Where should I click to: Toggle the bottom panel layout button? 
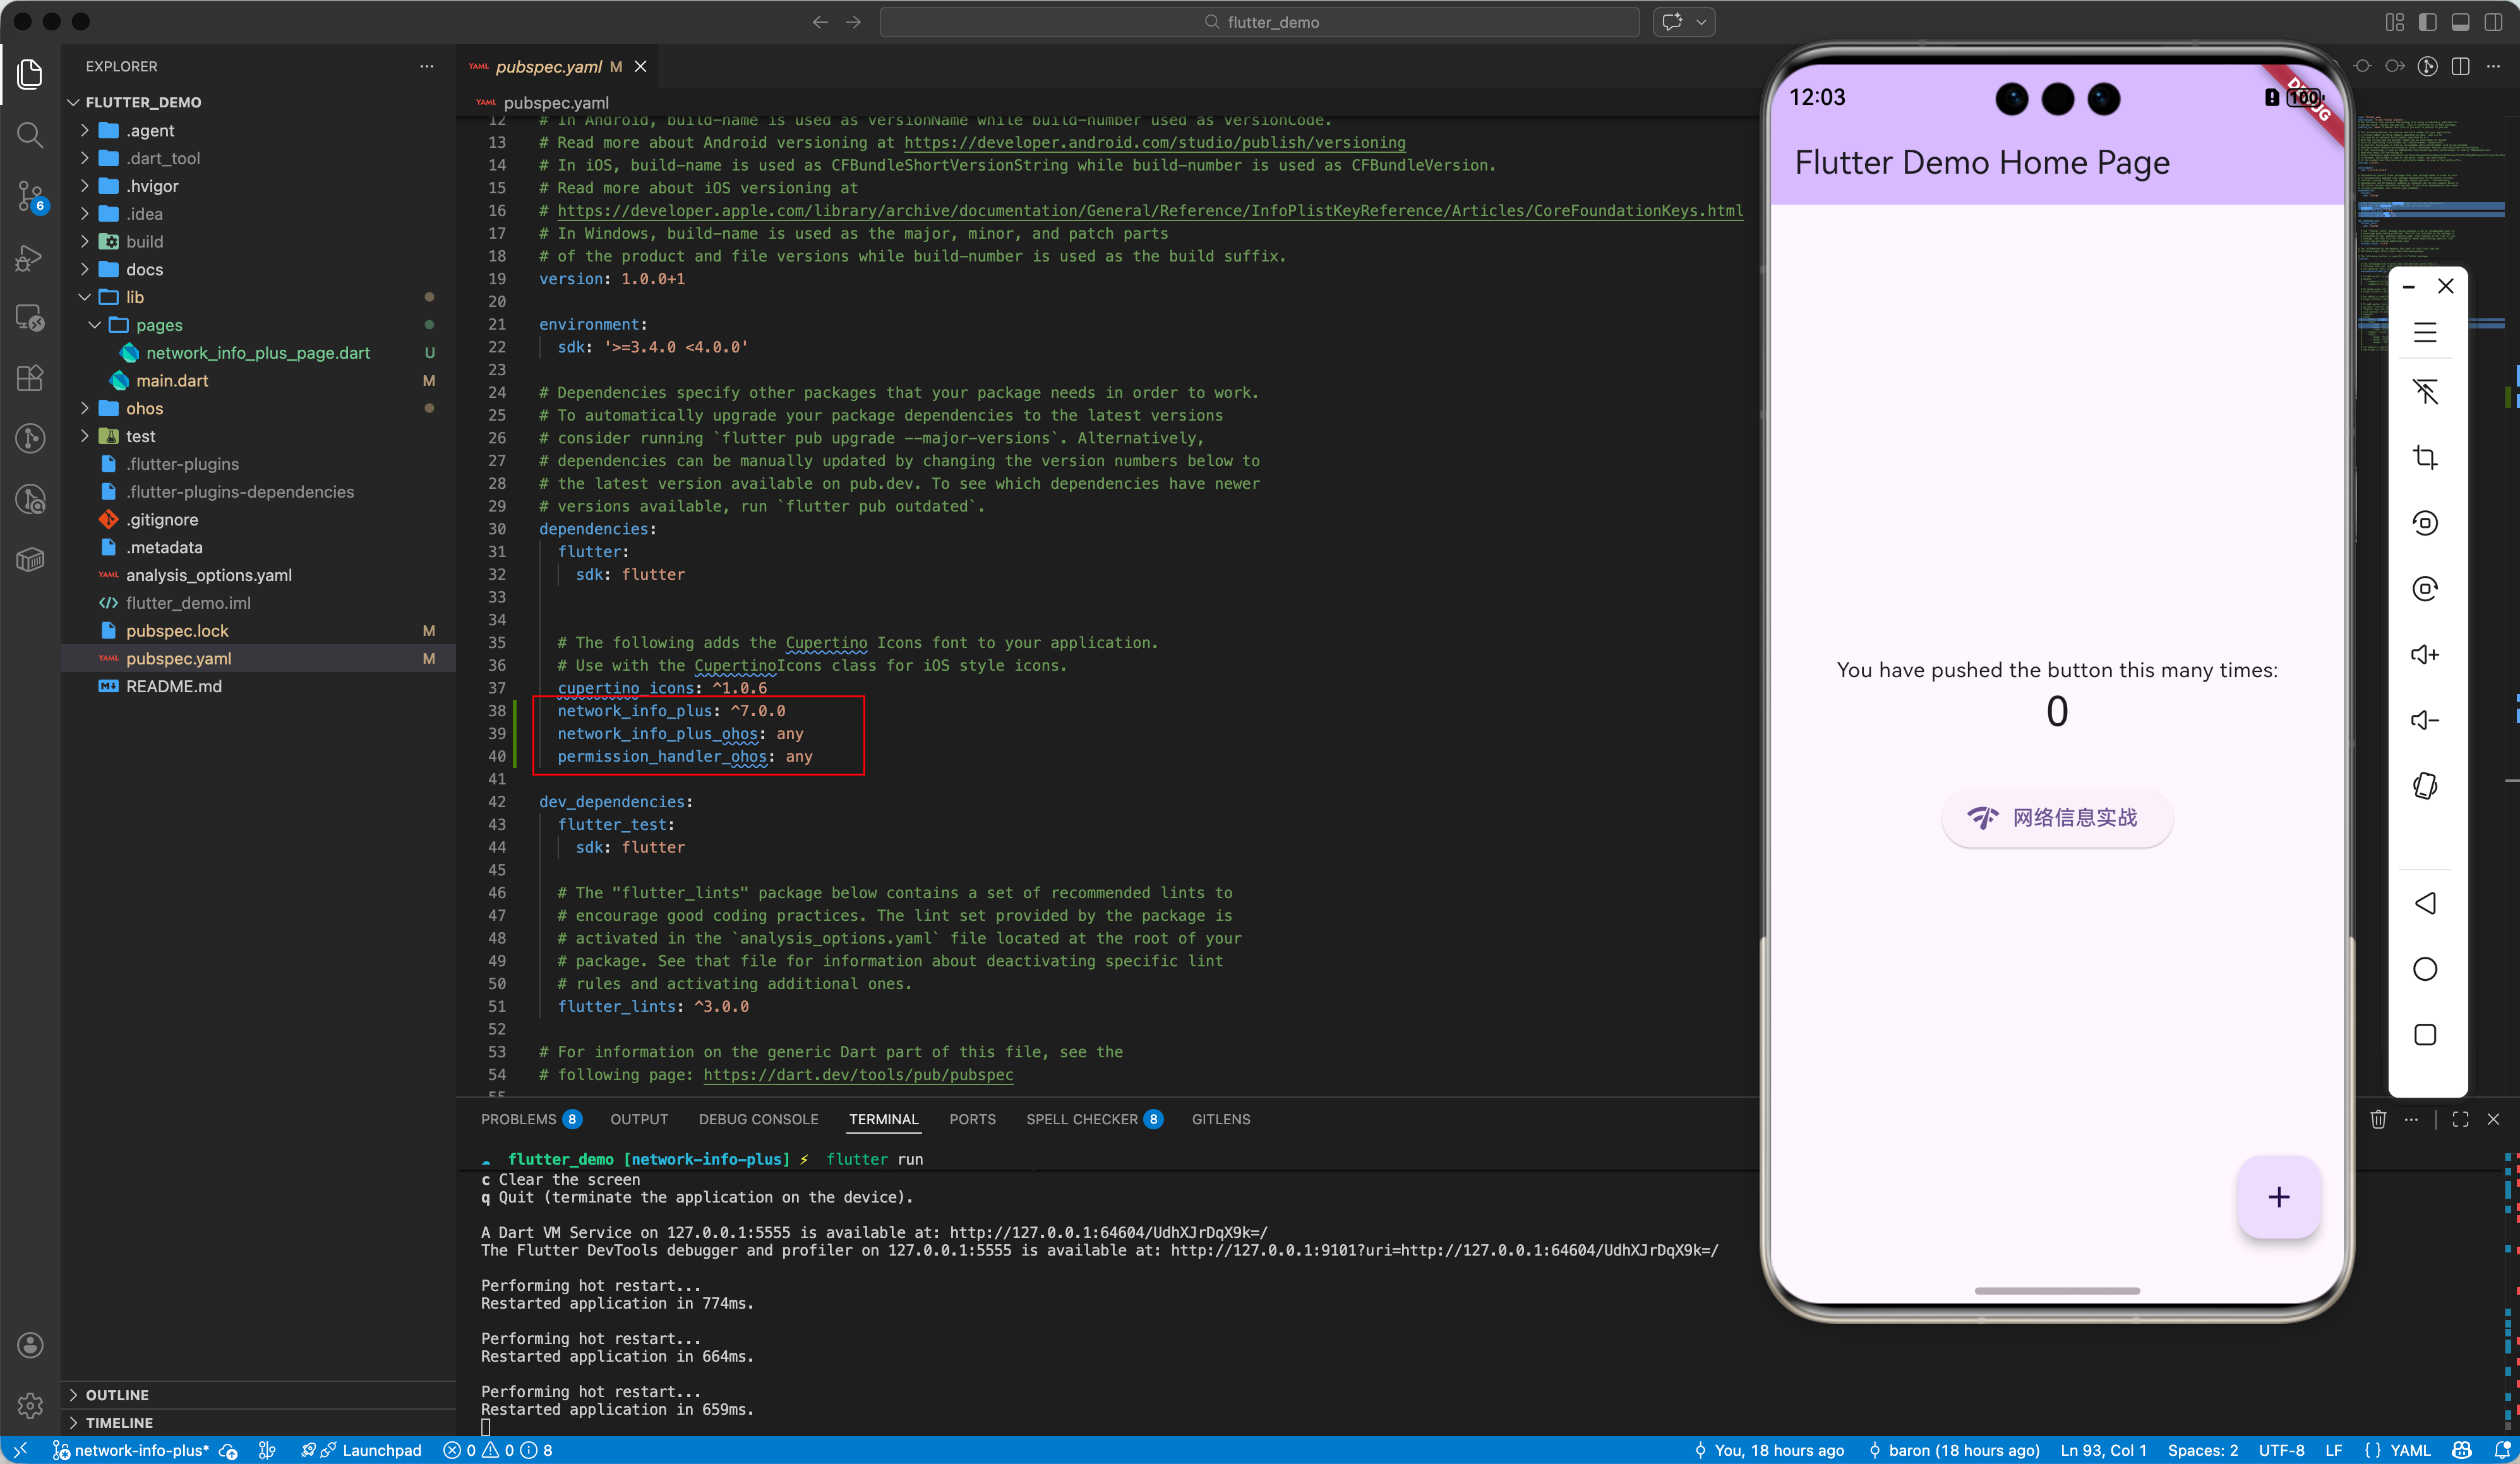[x=2461, y=22]
